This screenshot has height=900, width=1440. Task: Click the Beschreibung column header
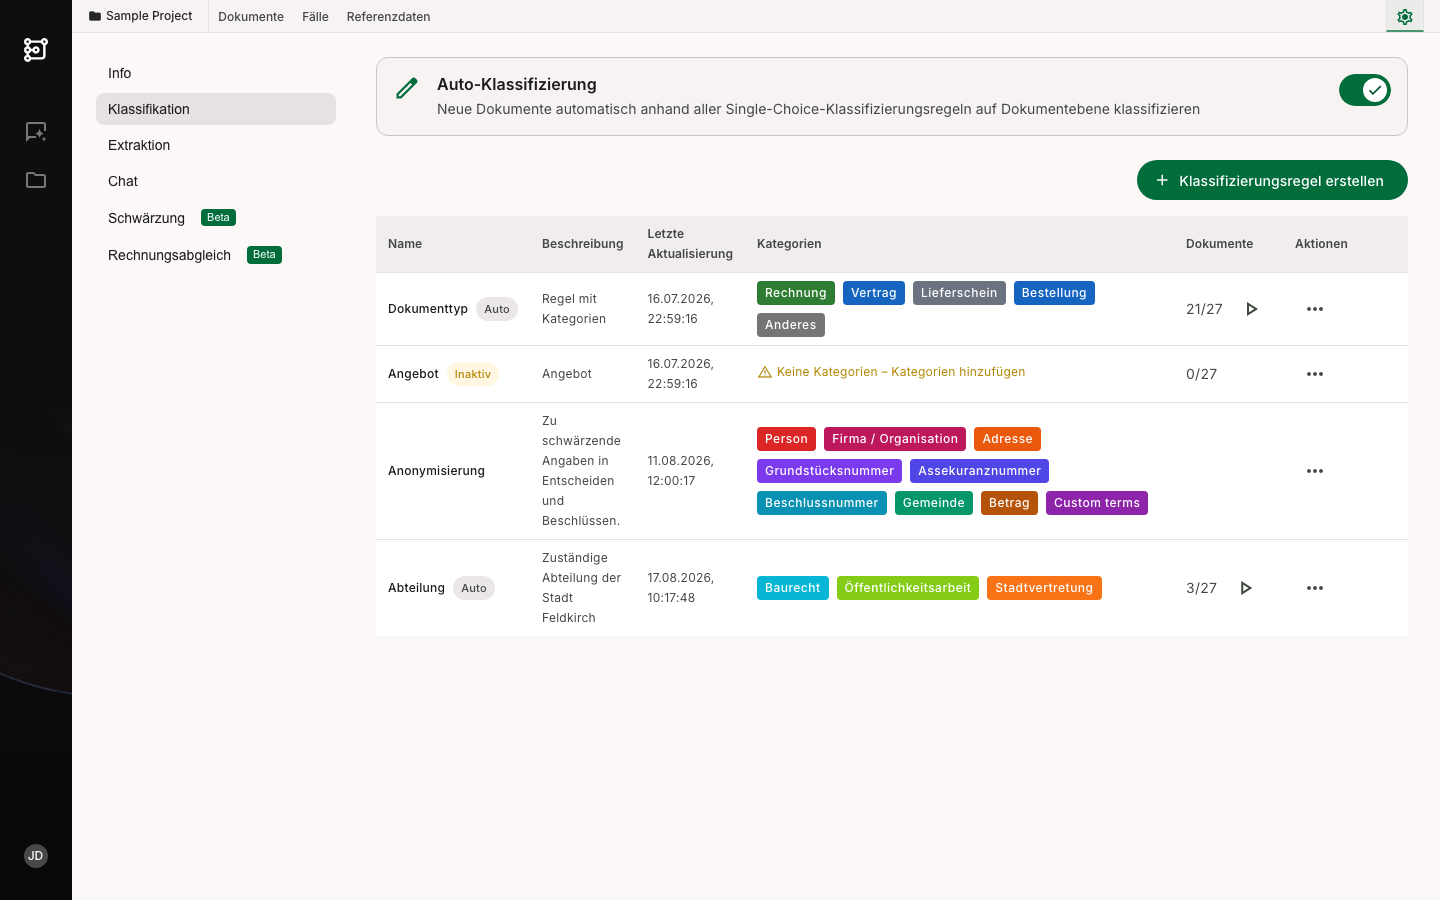coord(582,244)
